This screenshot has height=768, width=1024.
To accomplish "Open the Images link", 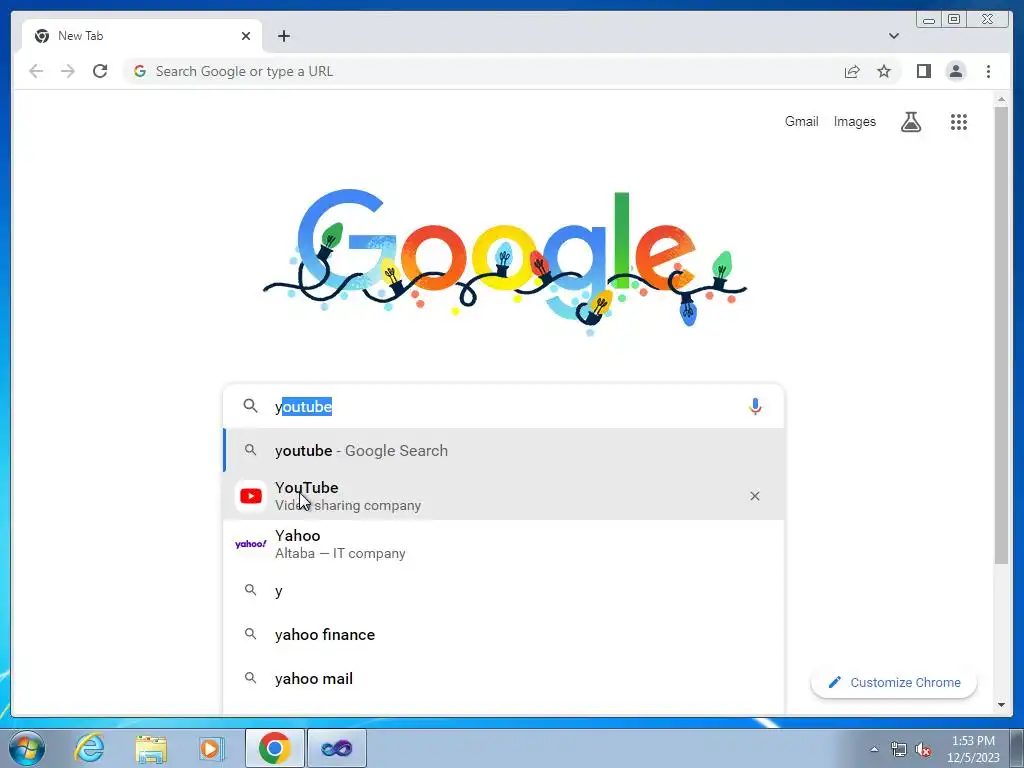I will click(x=854, y=121).
